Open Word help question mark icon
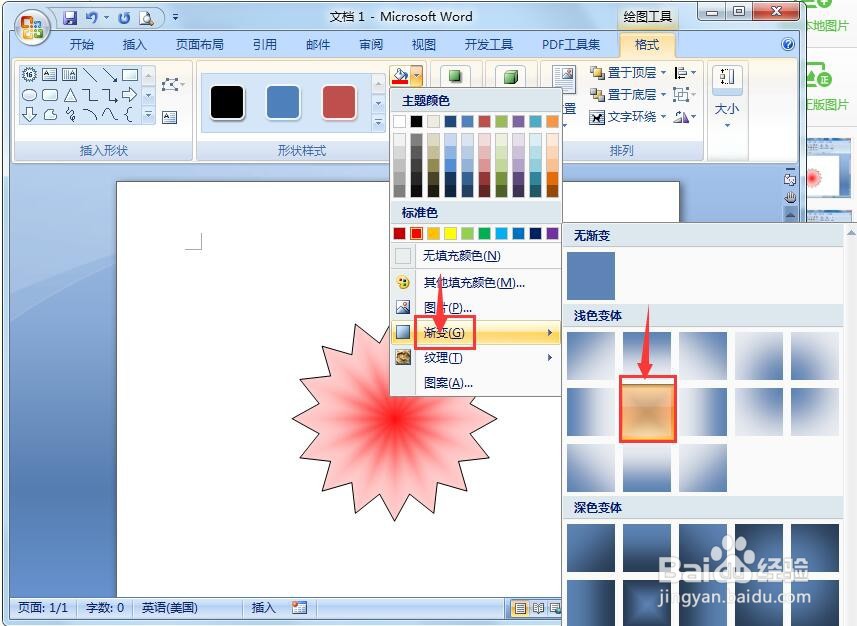The height and width of the screenshot is (626, 857). tap(788, 44)
